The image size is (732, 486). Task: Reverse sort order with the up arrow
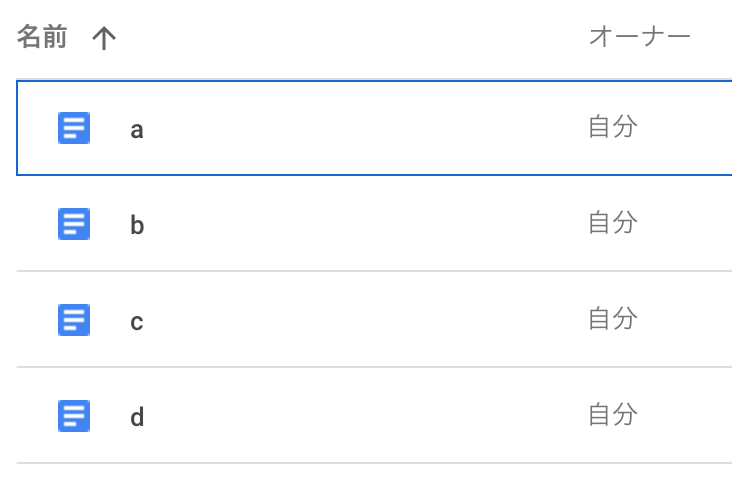(x=104, y=38)
